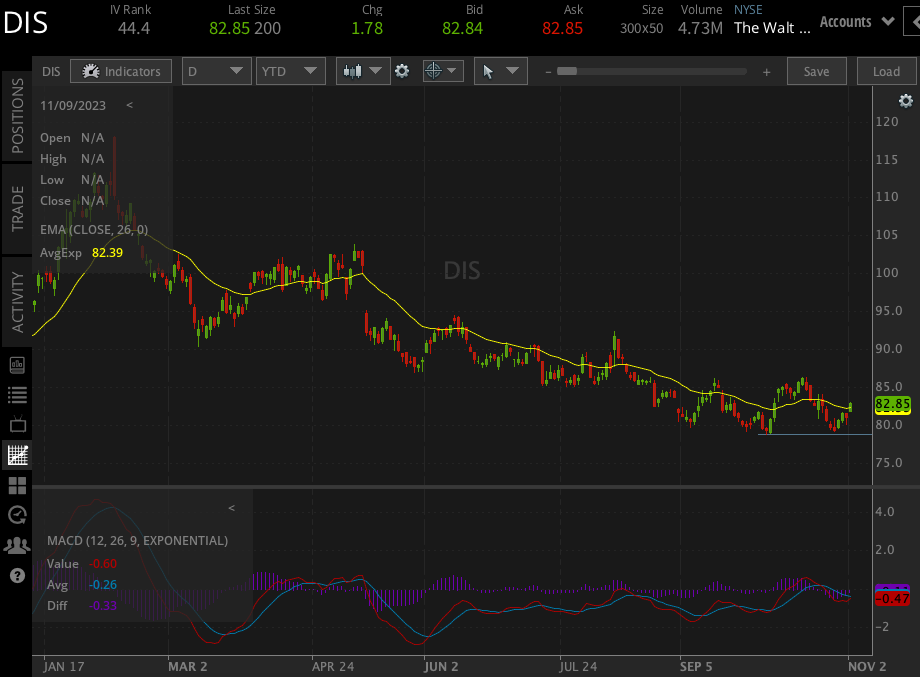This screenshot has width=920, height=677.
Task: Open the community people icon
Action: point(16,545)
